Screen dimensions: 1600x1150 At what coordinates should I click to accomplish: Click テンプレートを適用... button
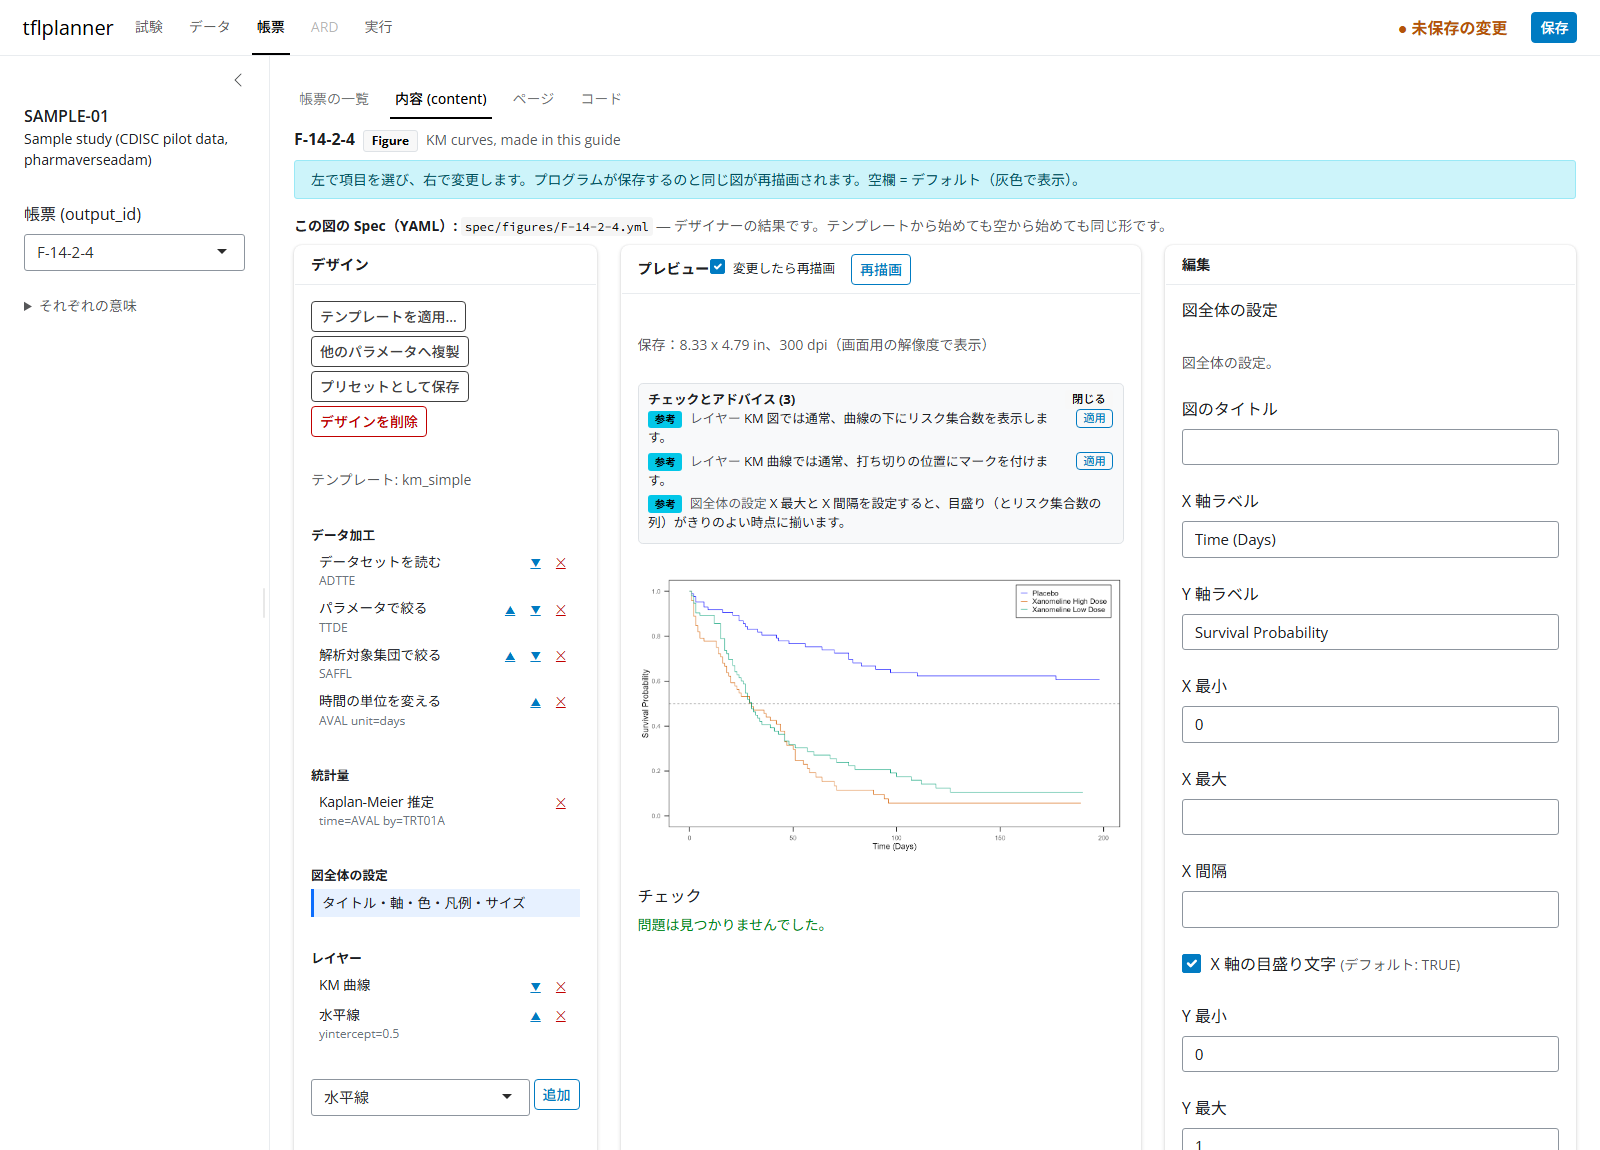pos(388,317)
